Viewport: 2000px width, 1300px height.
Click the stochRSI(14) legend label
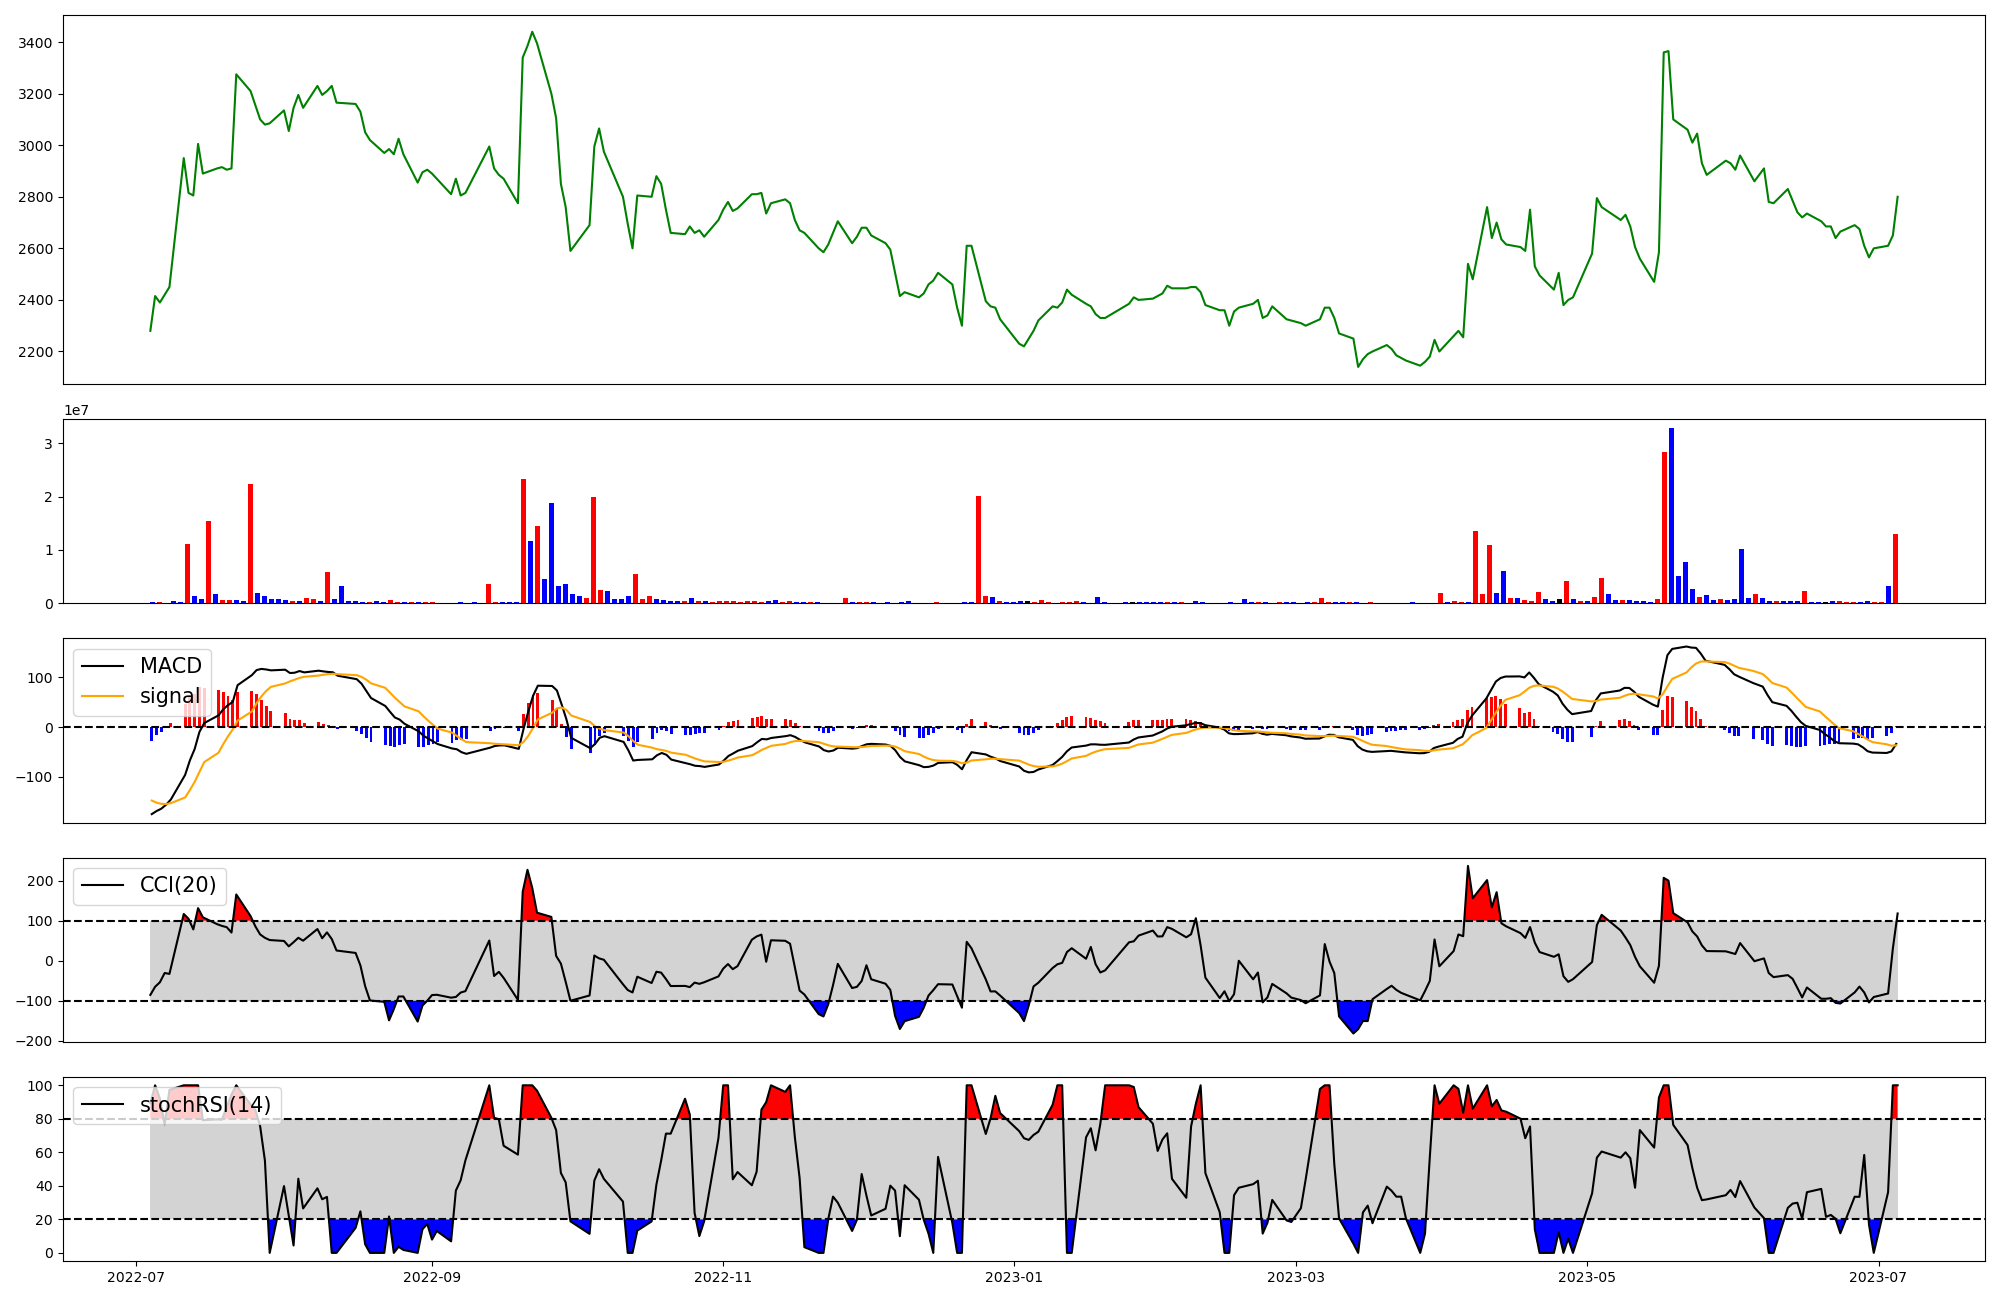[x=205, y=1105]
